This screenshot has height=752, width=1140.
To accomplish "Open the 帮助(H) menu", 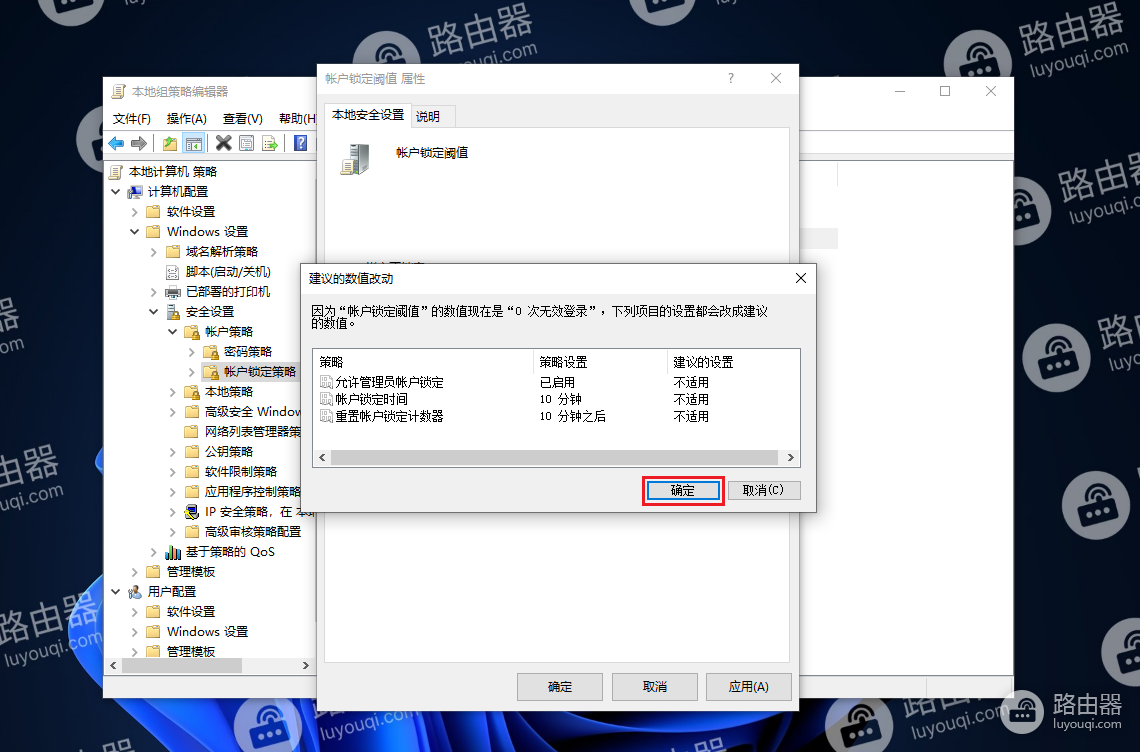I will [297, 119].
